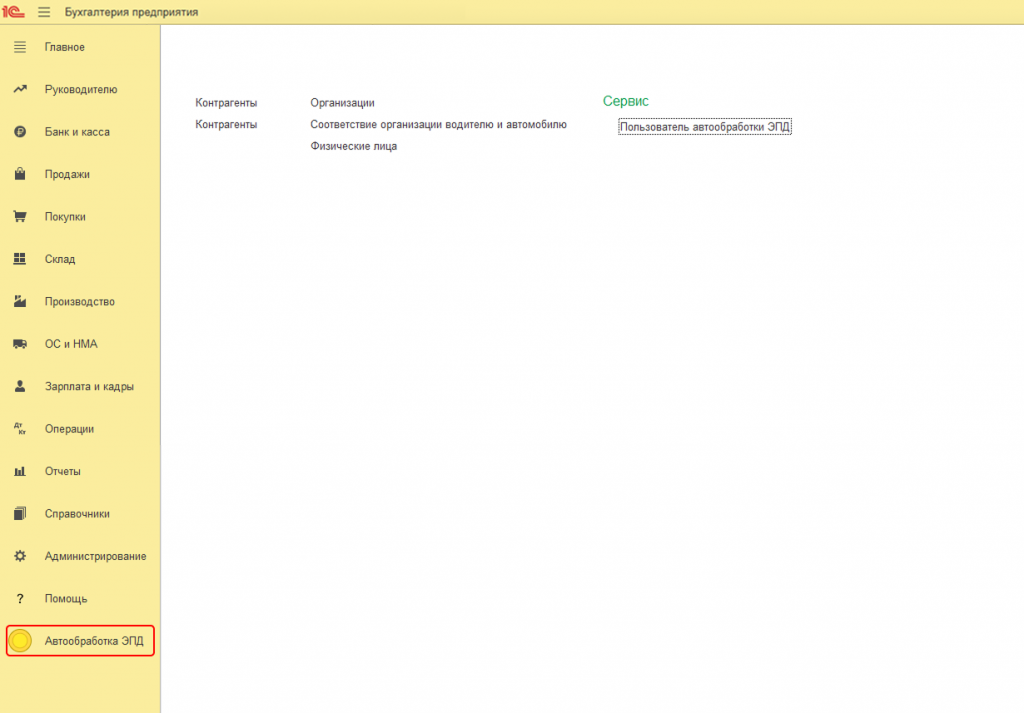Open ОС и НМА truck icon

point(20,344)
